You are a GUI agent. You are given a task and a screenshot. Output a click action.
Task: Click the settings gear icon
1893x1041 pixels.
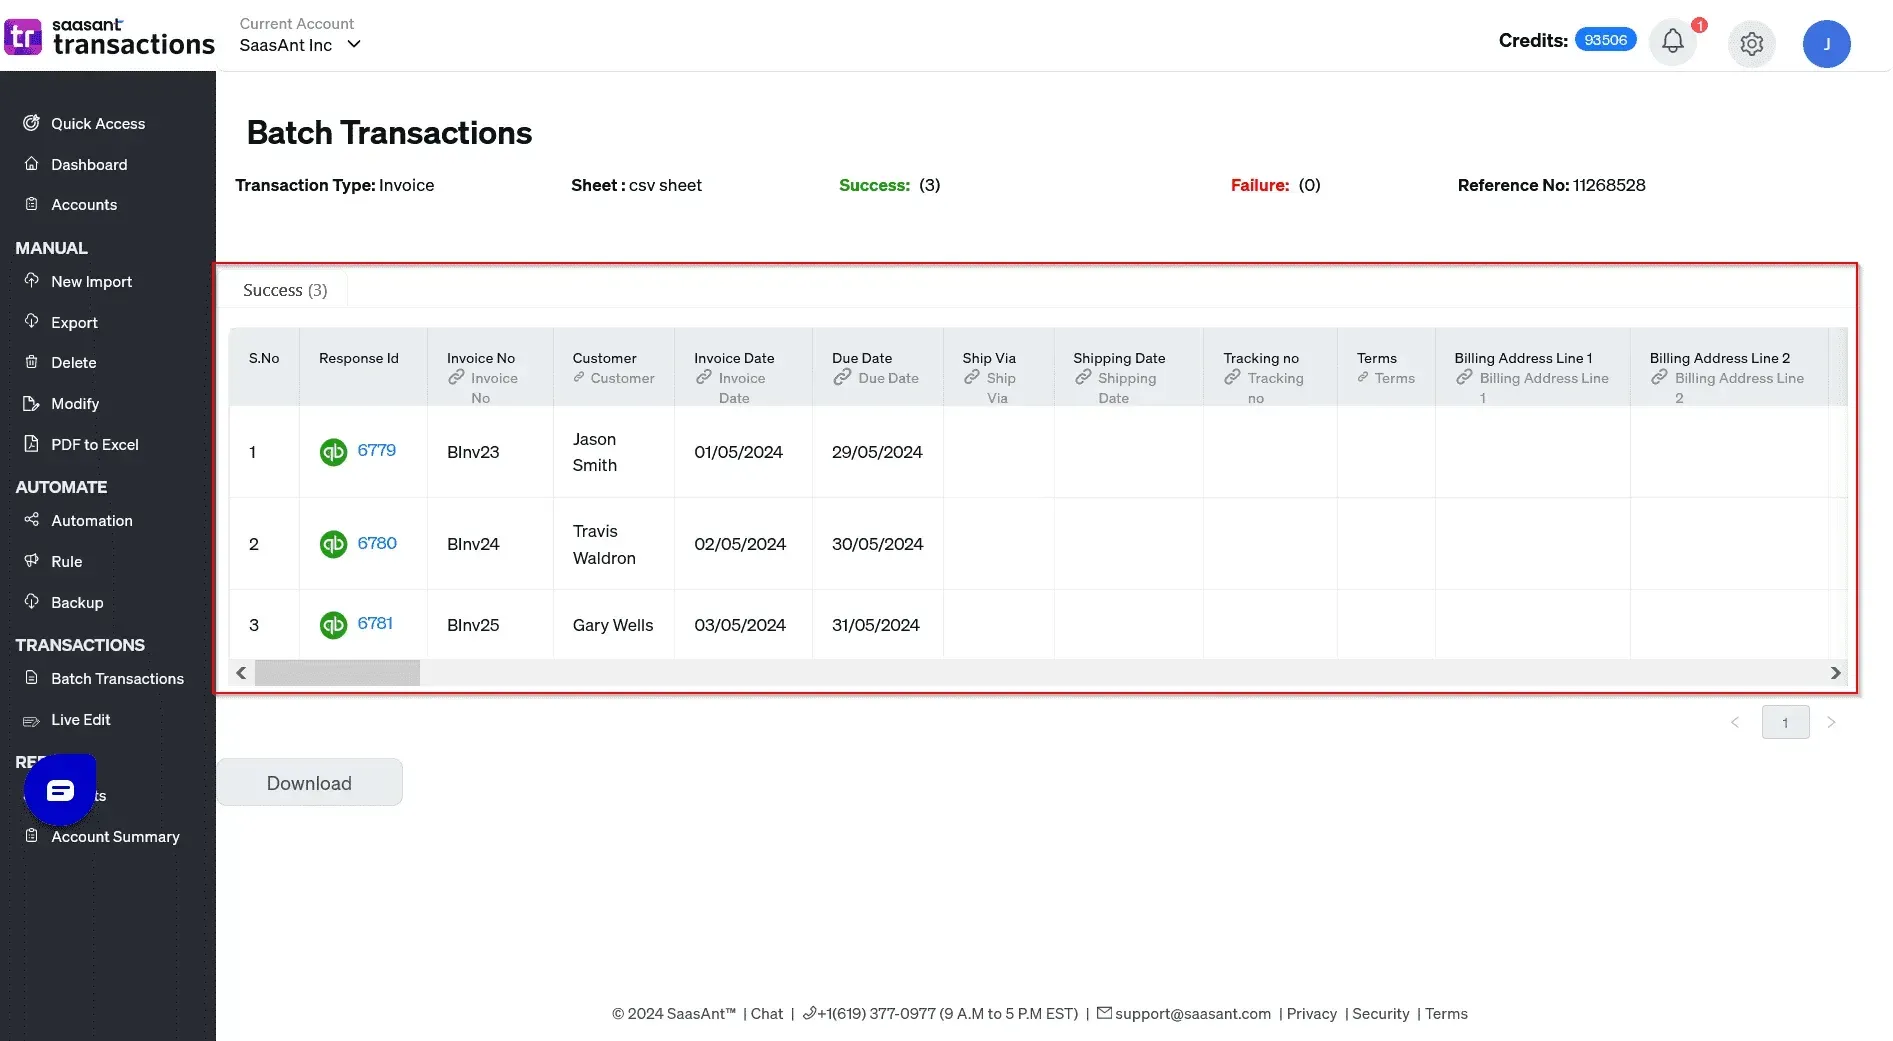click(x=1751, y=44)
